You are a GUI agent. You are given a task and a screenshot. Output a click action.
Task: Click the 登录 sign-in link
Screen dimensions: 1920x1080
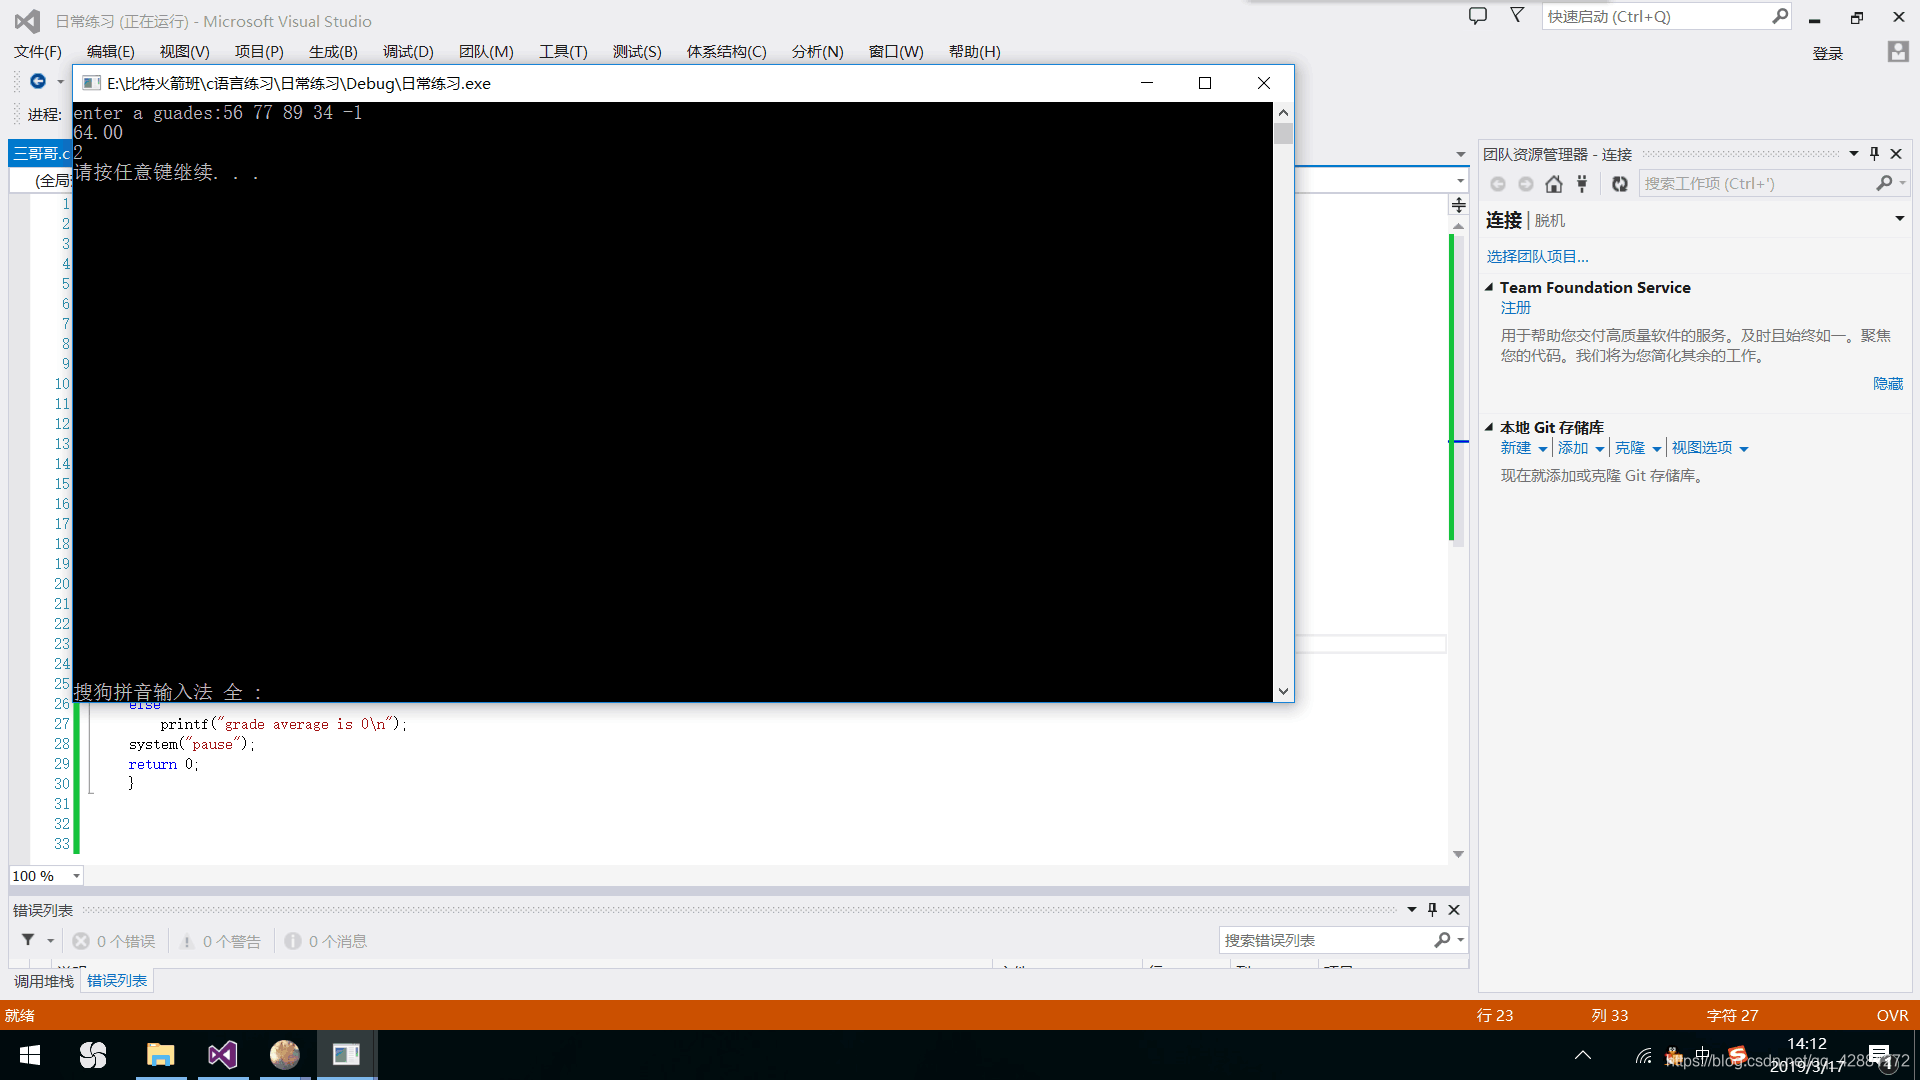click(1828, 54)
